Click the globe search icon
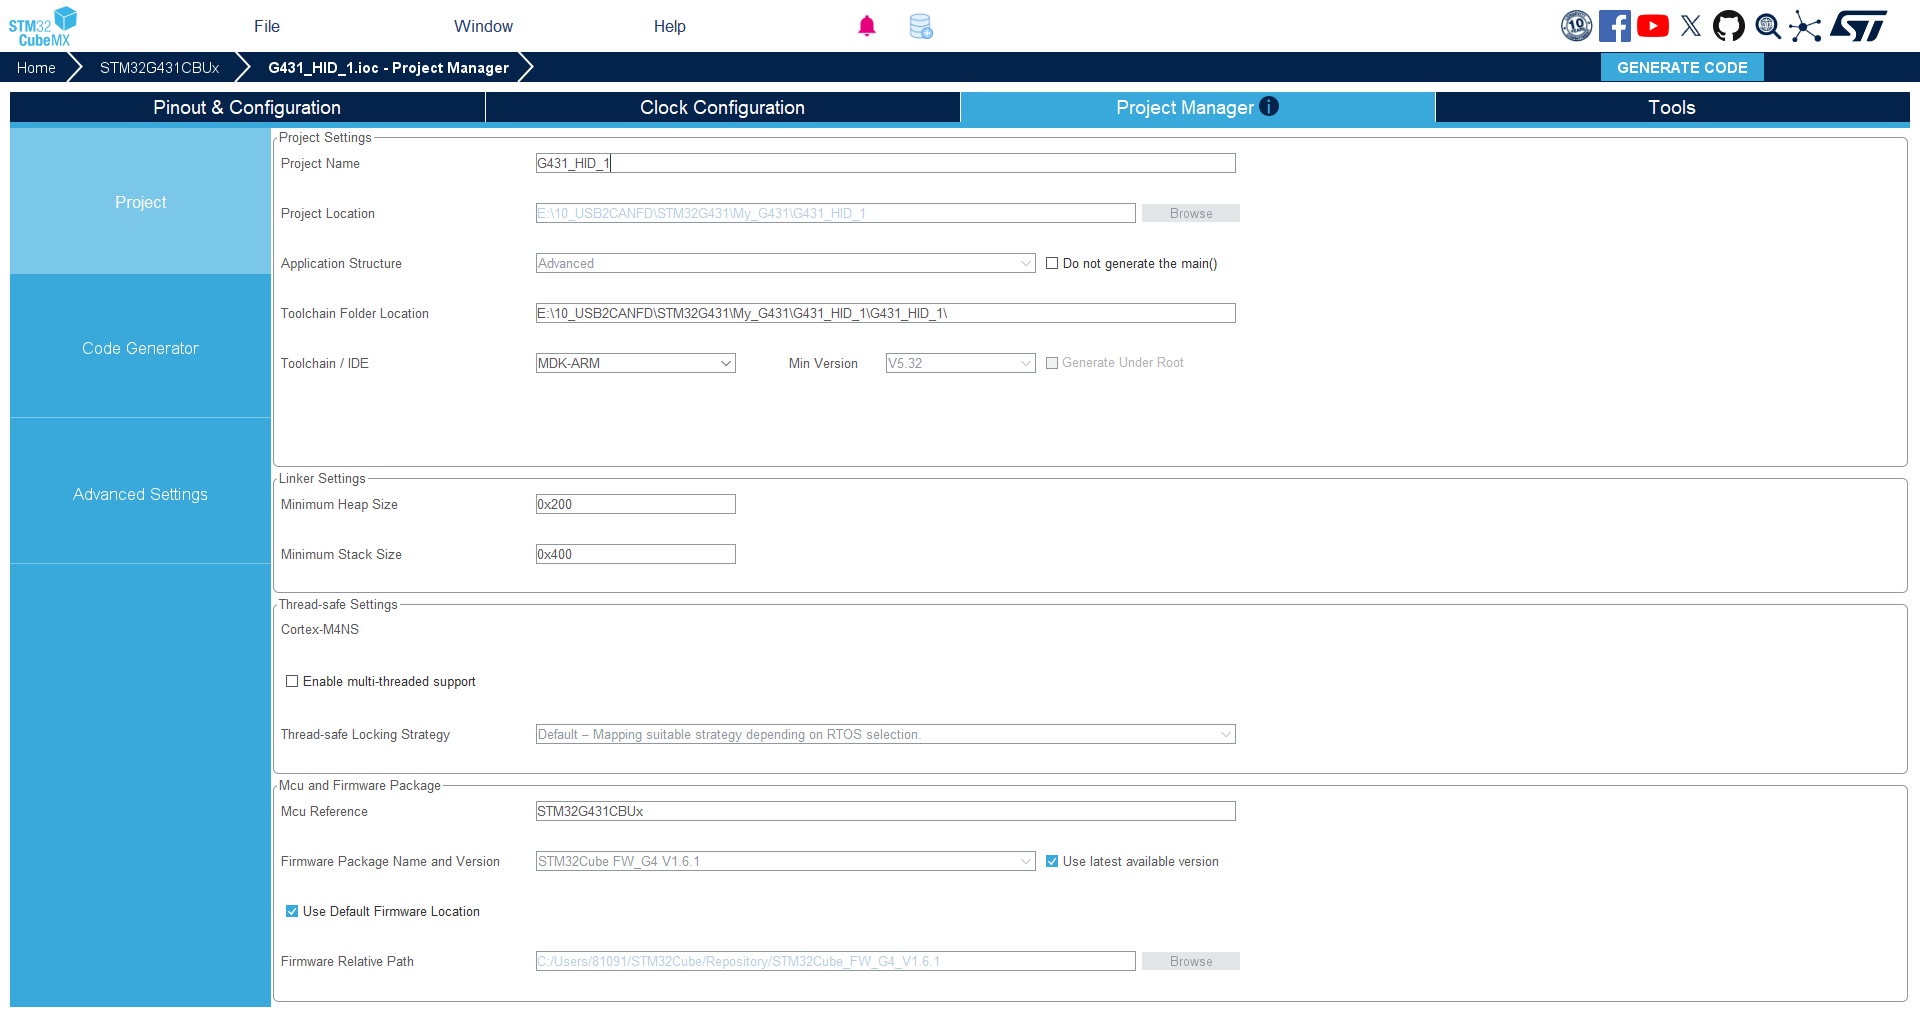The height and width of the screenshot is (1017, 1920). [1768, 26]
